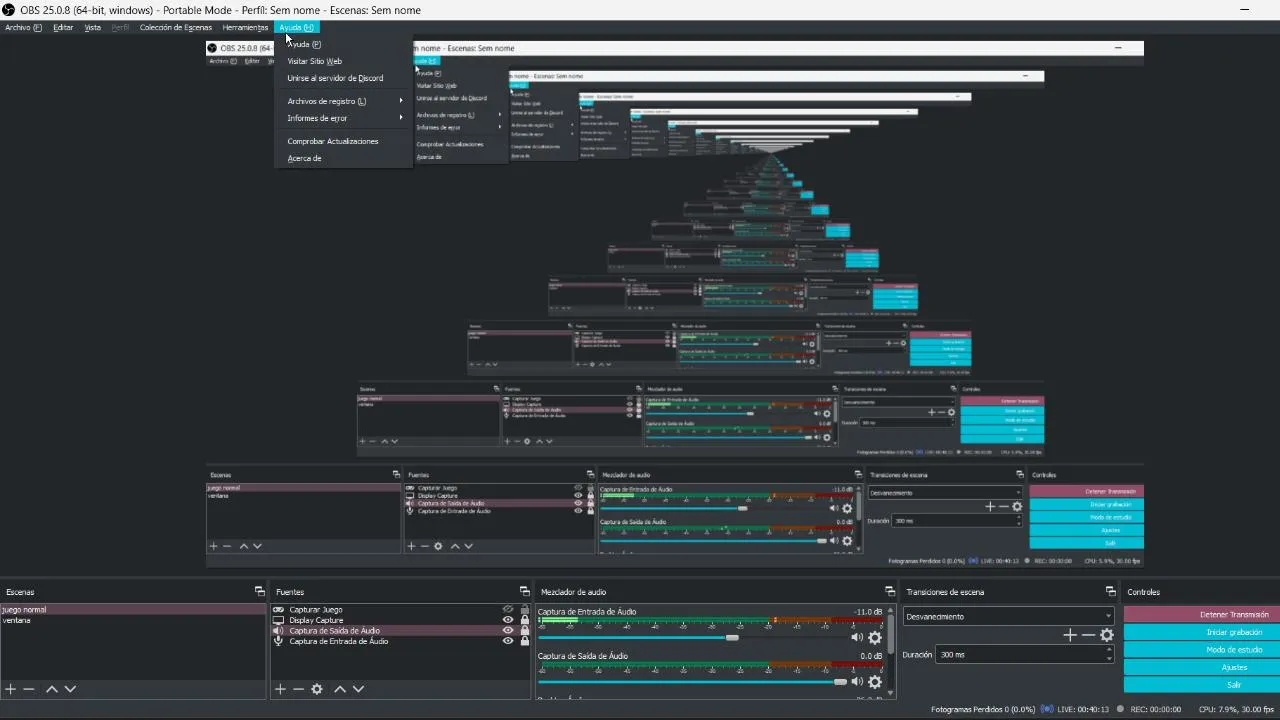1280x720 pixels.
Task: Toggle the lock on the Display Capture source
Action: click(524, 620)
